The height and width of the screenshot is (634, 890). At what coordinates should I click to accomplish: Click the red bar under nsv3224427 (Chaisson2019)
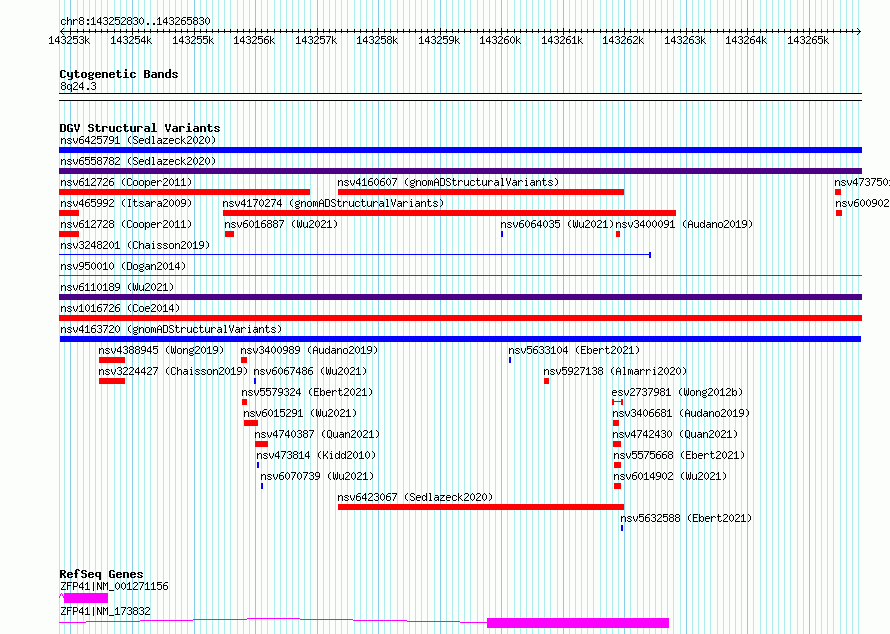coord(112,381)
